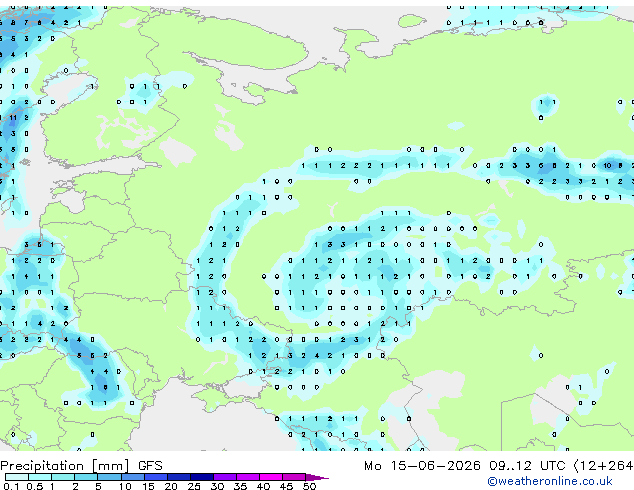
Task: Select the 35–40 mm violet legend swatch
Action: [248, 477]
